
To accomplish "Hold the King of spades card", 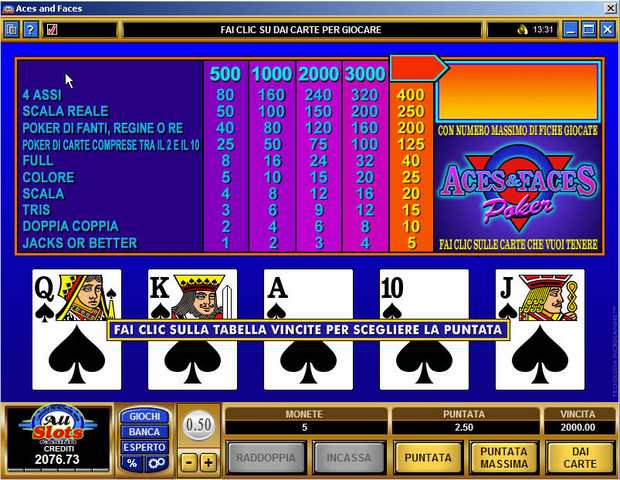I will pyautogui.click(x=193, y=329).
